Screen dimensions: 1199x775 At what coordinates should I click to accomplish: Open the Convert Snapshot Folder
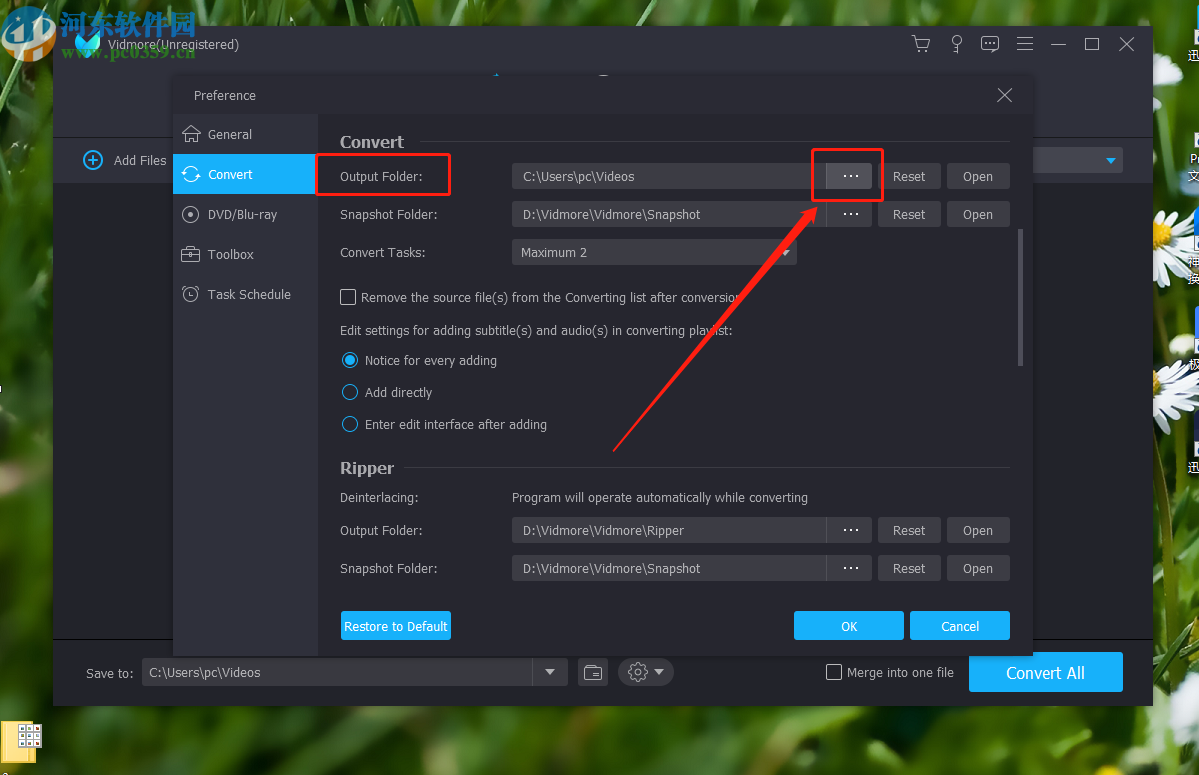pyautogui.click(x=978, y=215)
